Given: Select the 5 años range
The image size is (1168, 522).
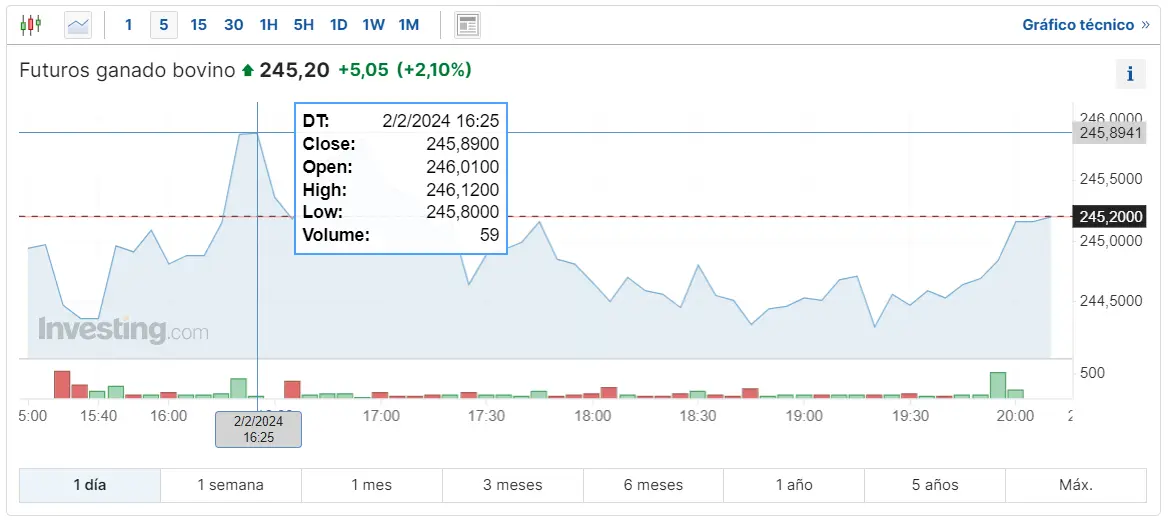Looking at the screenshot, I should 935,485.
